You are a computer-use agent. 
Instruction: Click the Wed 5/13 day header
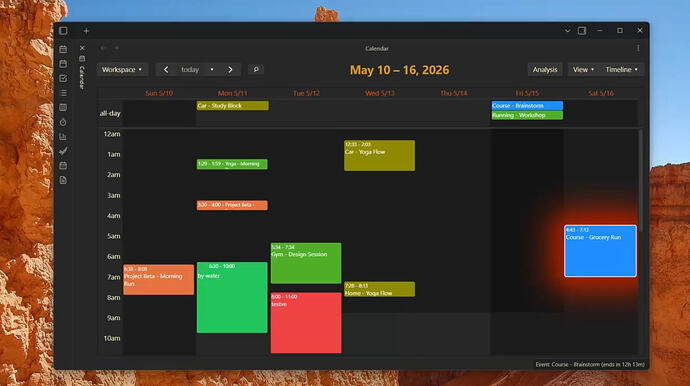(380, 93)
